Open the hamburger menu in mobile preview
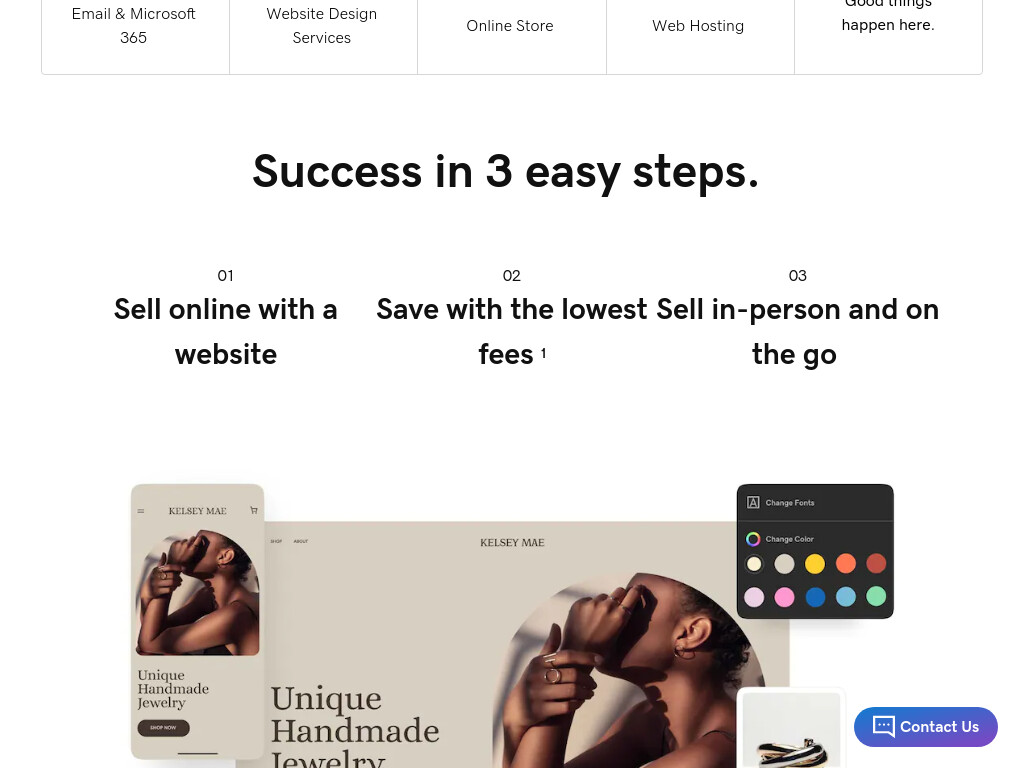 pos(140,511)
